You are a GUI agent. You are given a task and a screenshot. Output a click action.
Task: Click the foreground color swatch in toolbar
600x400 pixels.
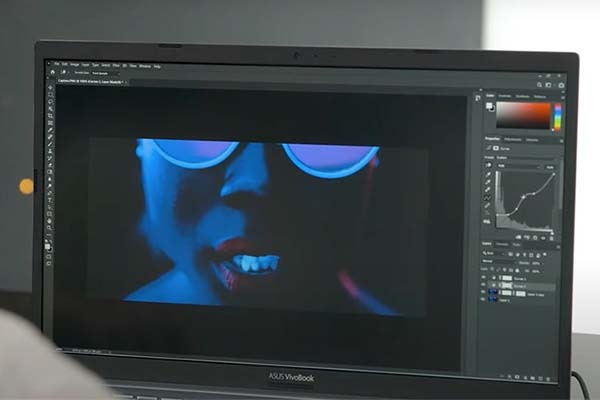tap(47, 245)
